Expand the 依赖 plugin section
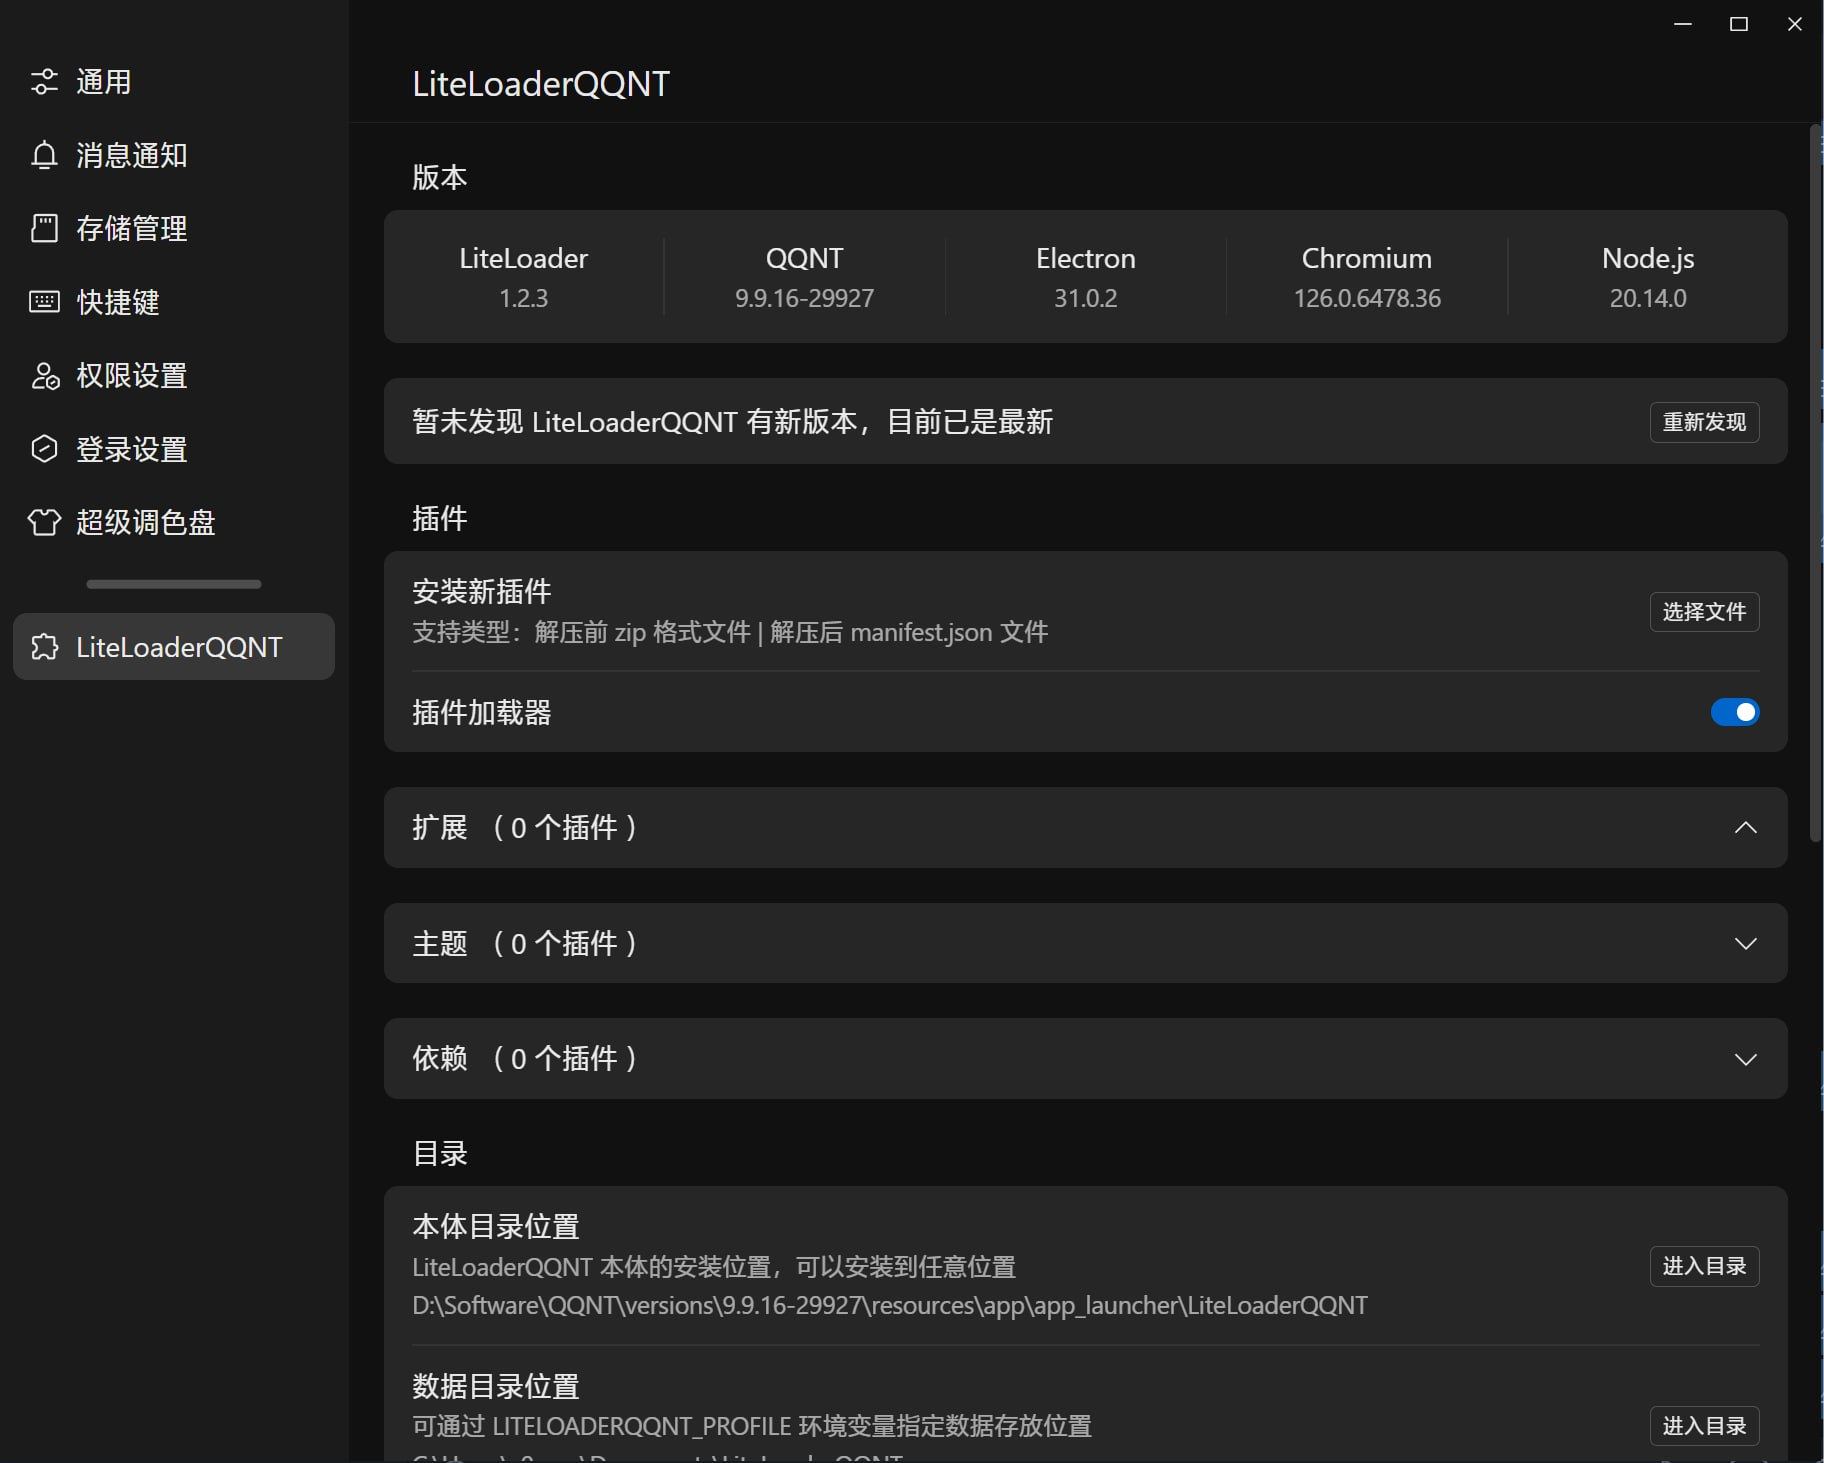The height and width of the screenshot is (1463, 1824). point(1746,1059)
